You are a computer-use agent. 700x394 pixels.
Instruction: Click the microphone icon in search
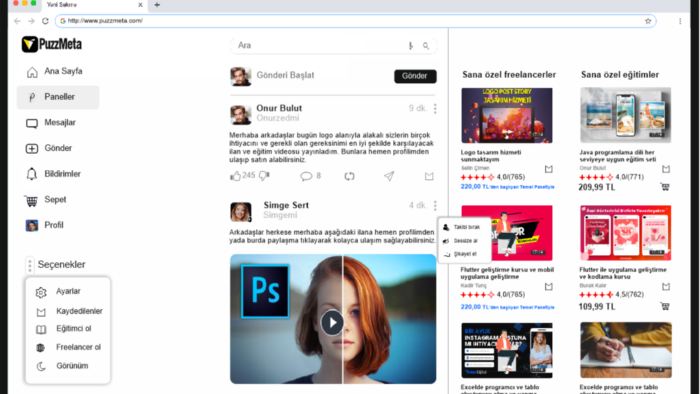click(411, 46)
